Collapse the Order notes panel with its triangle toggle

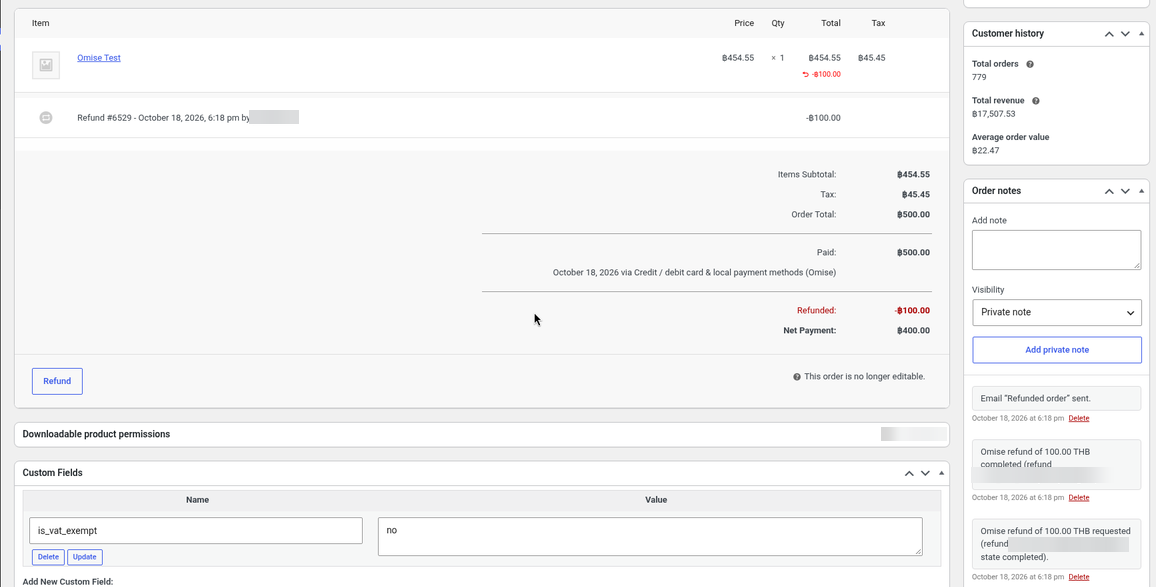click(1141, 191)
